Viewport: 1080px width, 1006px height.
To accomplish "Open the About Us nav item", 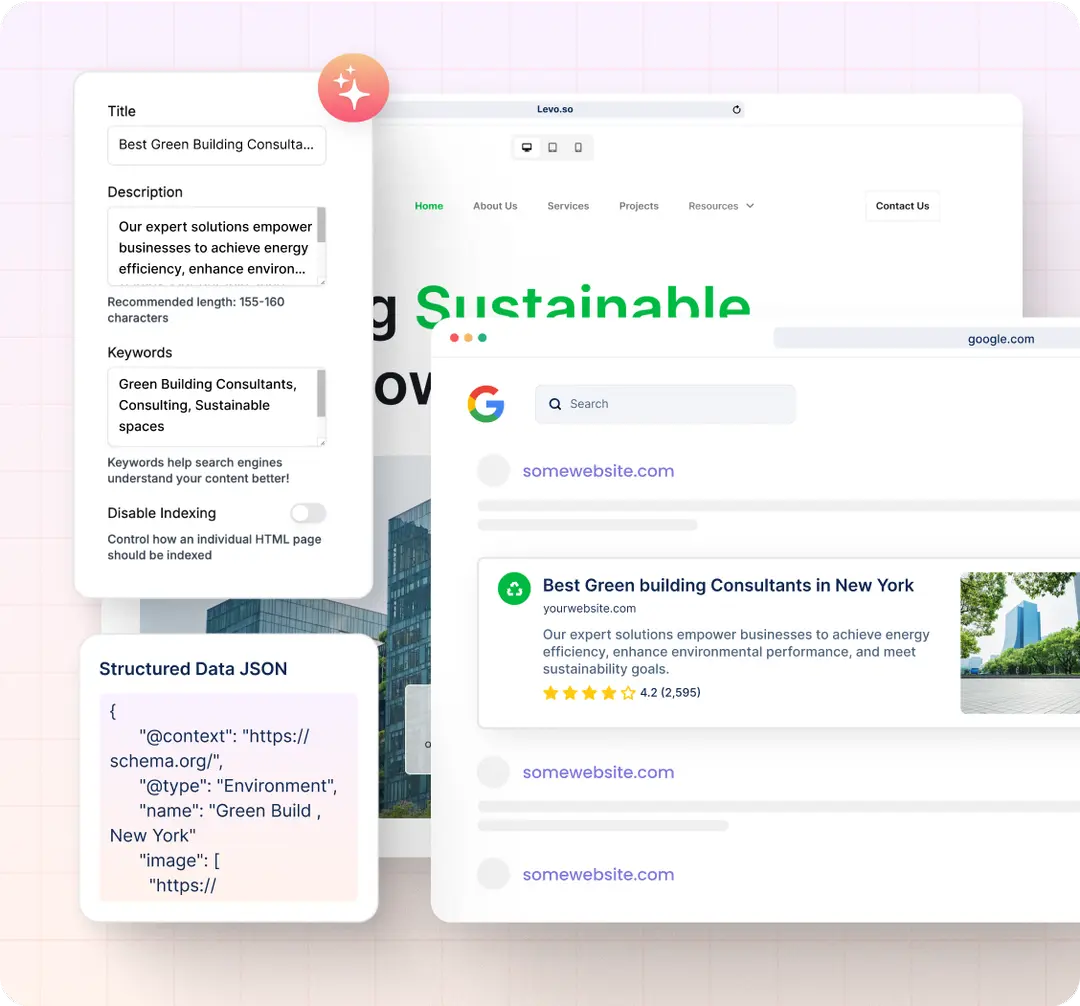I will pos(495,206).
